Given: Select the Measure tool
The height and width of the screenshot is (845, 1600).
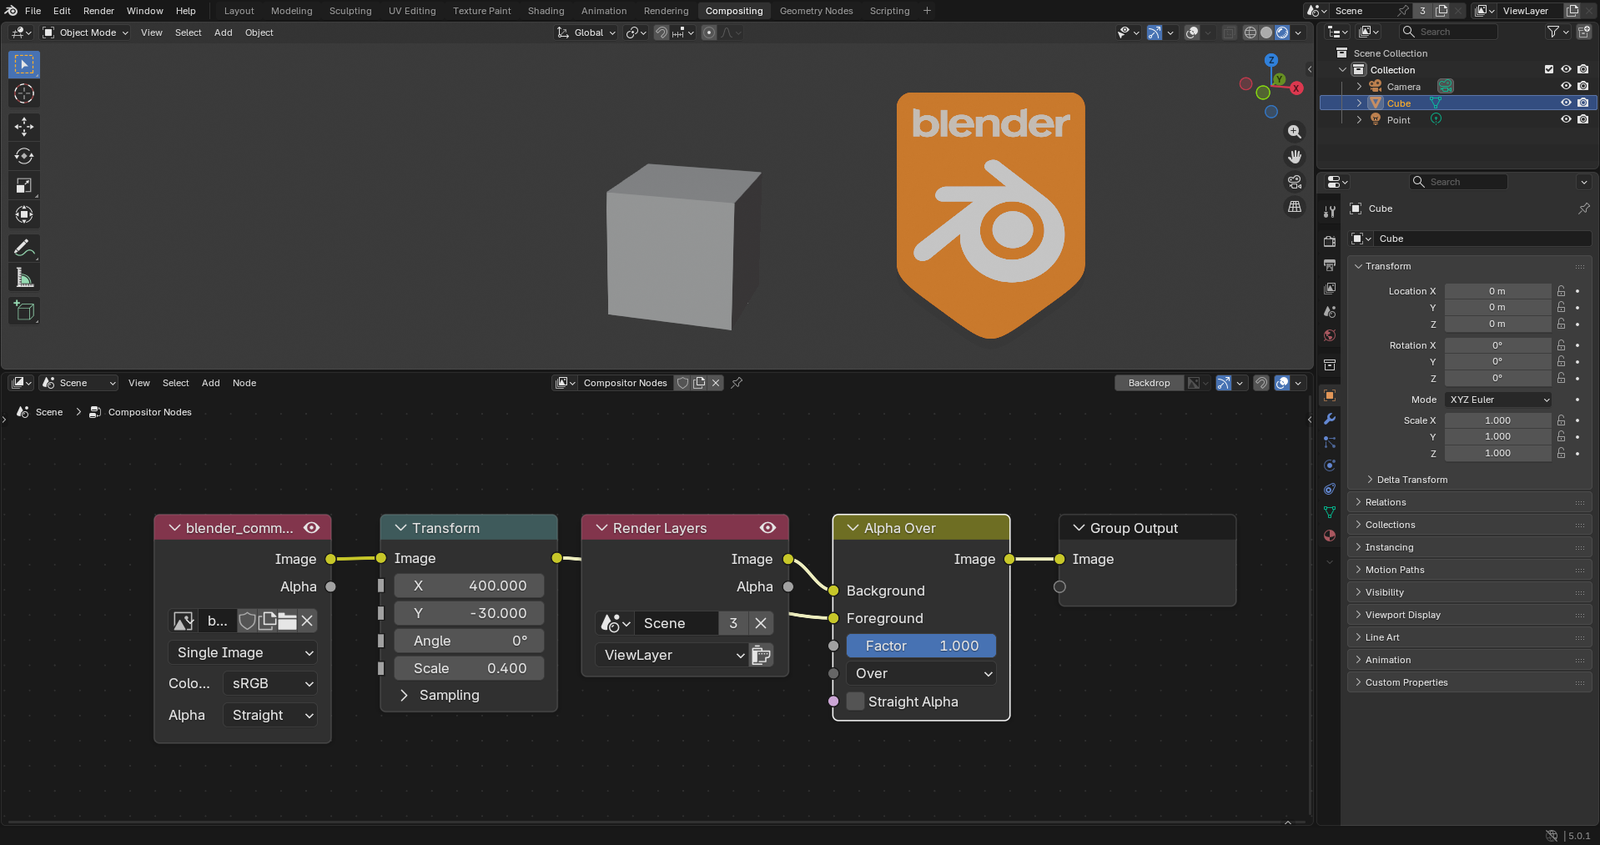Looking at the screenshot, I should pyautogui.click(x=24, y=278).
